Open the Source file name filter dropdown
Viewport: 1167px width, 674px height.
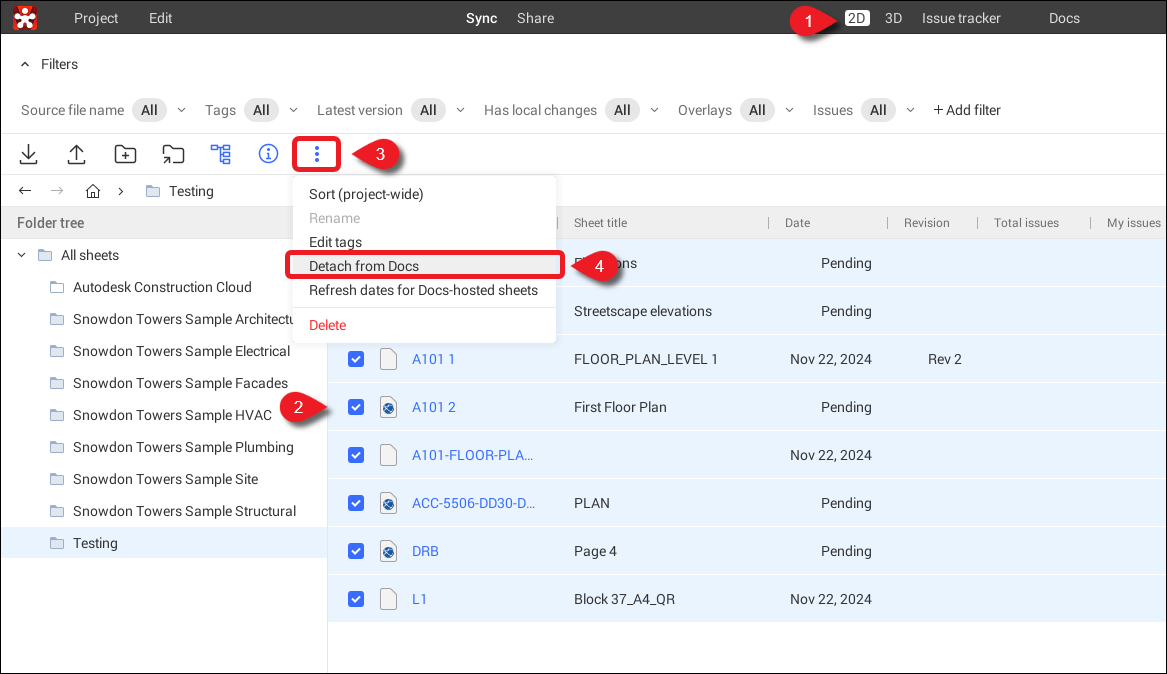coord(162,110)
